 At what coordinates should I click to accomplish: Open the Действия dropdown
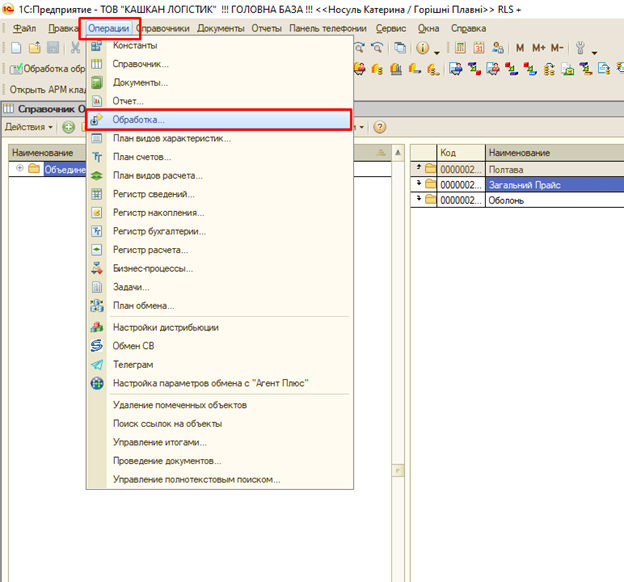point(29,127)
